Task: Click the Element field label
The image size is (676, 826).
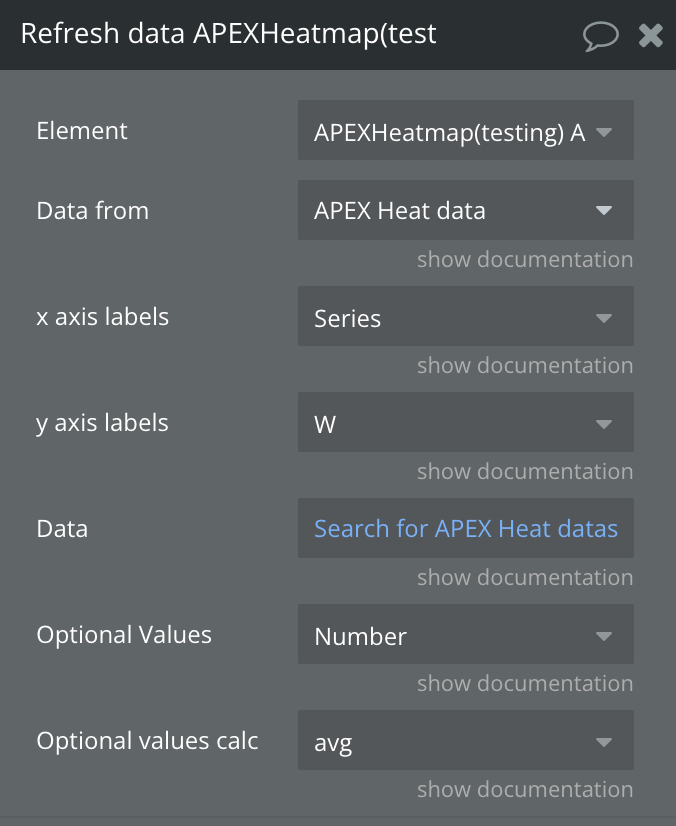Action: [82, 130]
